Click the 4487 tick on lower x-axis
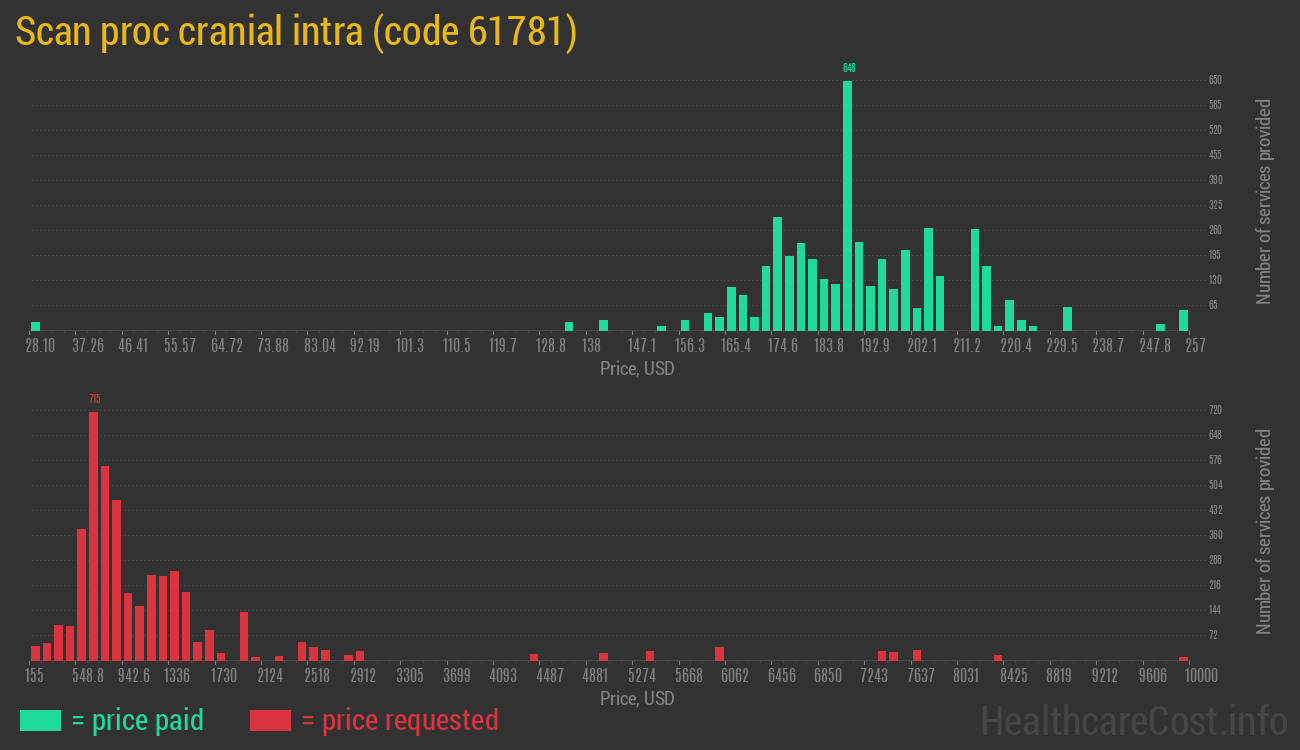Image resolution: width=1300 pixels, height=750 pixels. [549, 676]
